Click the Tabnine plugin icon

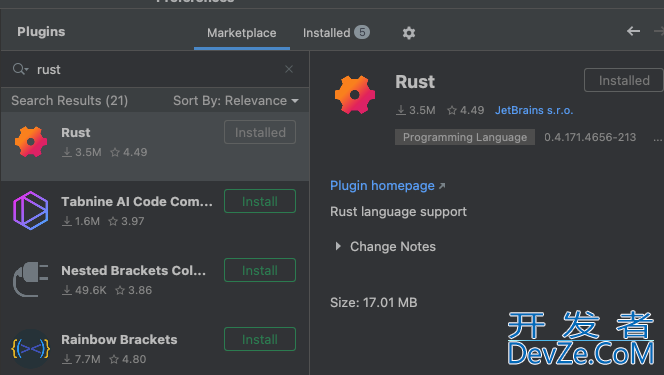[x=30, y=210]
